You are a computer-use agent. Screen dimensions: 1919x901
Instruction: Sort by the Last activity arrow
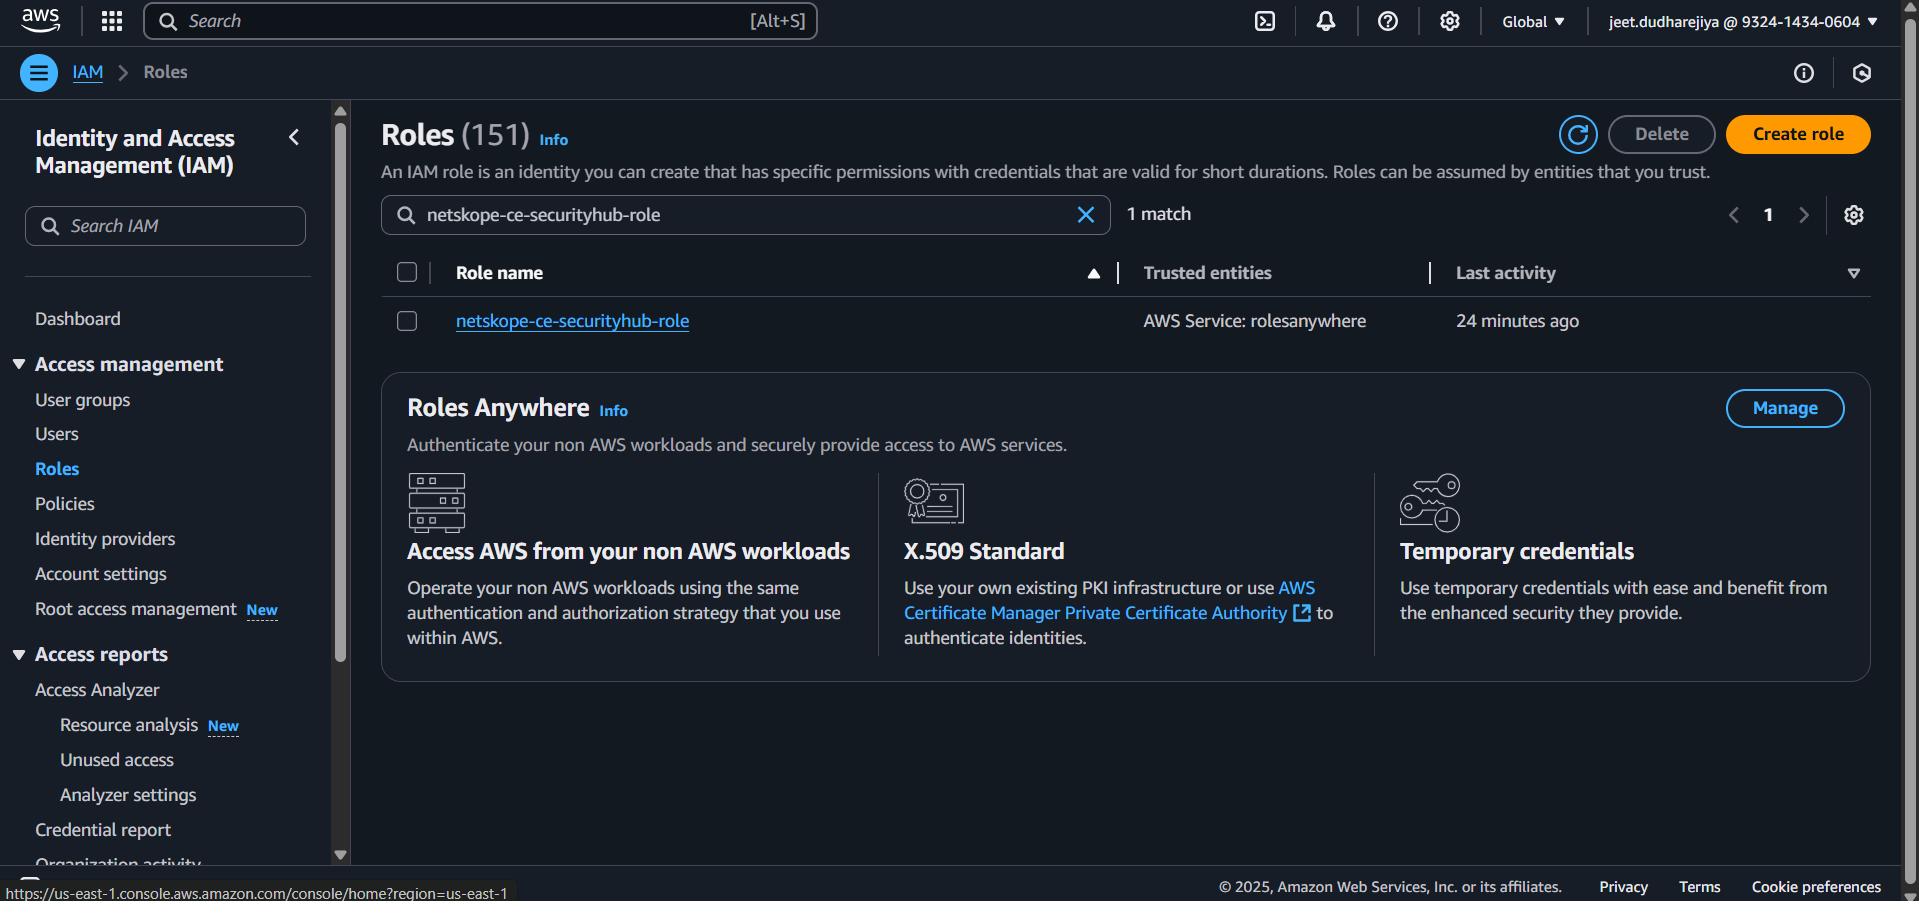click(1854, 273)
